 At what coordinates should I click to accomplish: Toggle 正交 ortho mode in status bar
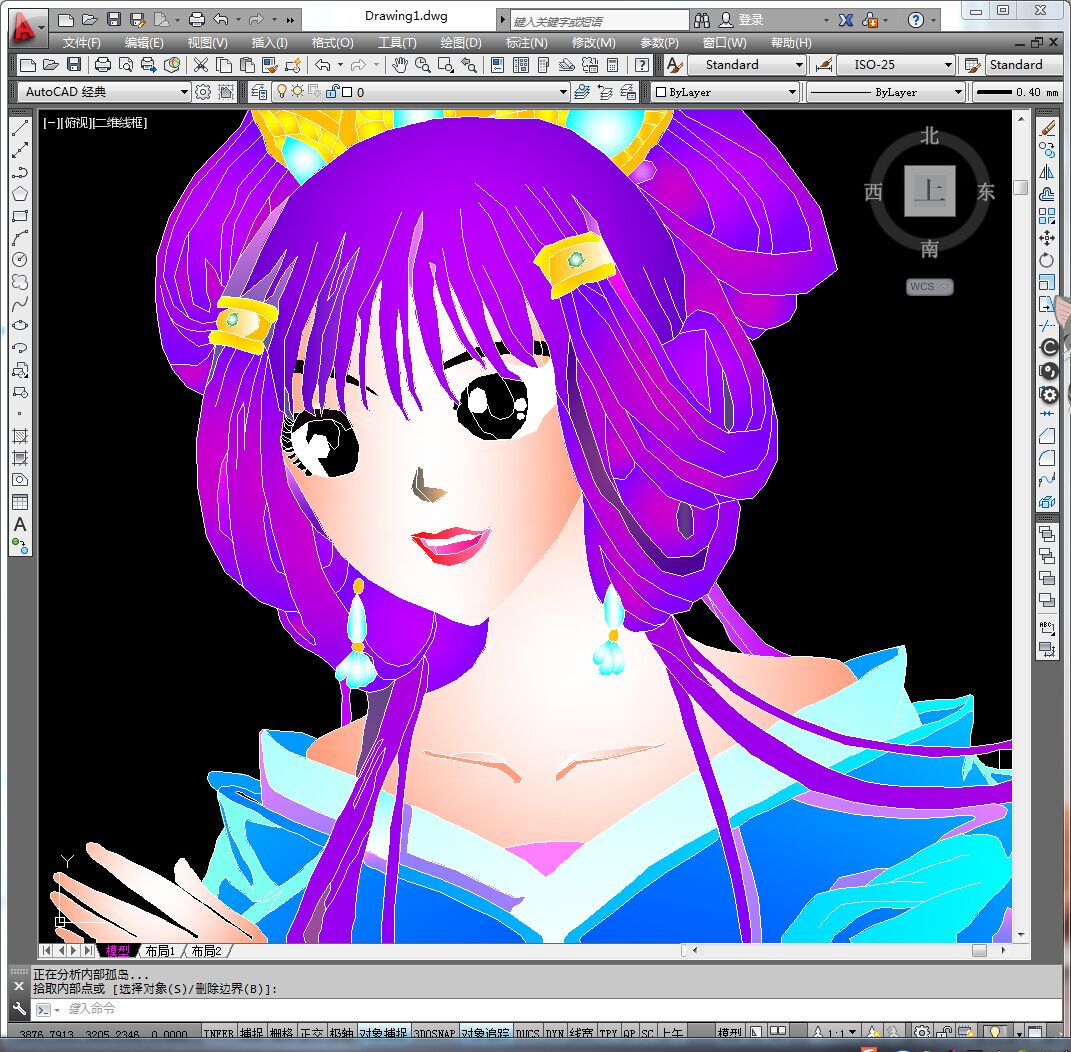[312, 1034]
